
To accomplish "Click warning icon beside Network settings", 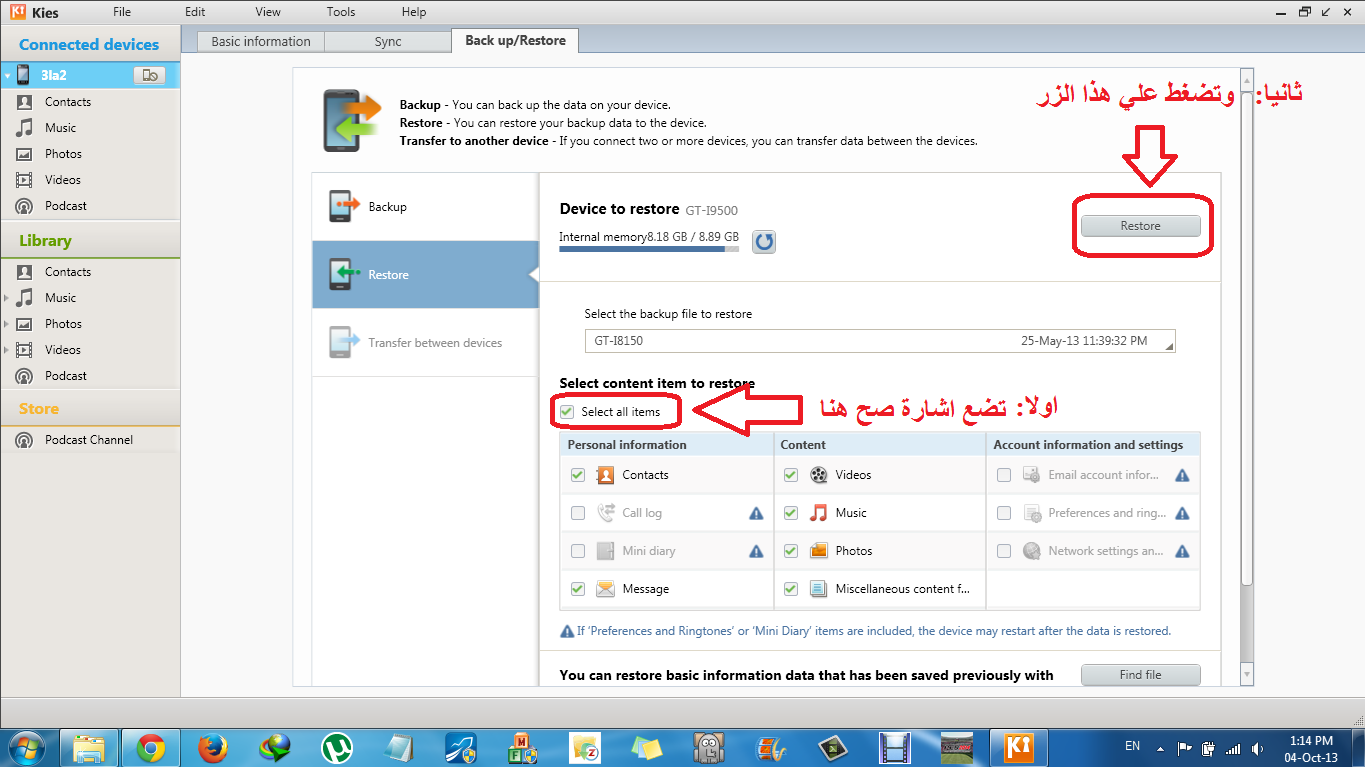I will coord(1182,551).
